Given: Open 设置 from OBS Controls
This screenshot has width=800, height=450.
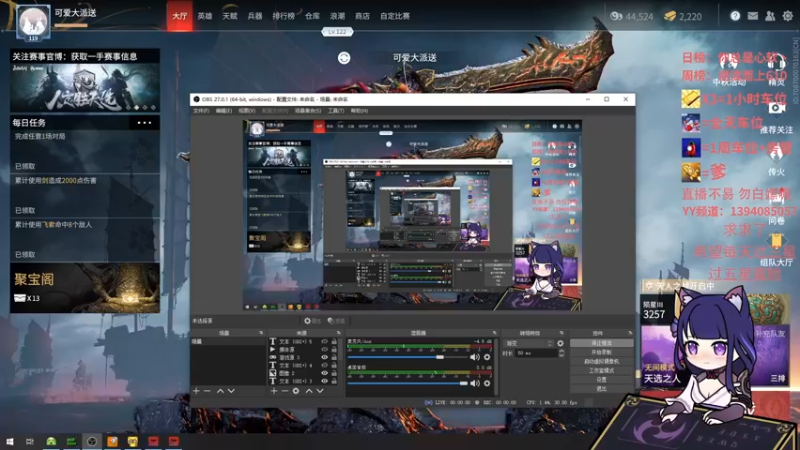Looking at the screenshot, I should (x=602, y=380).
